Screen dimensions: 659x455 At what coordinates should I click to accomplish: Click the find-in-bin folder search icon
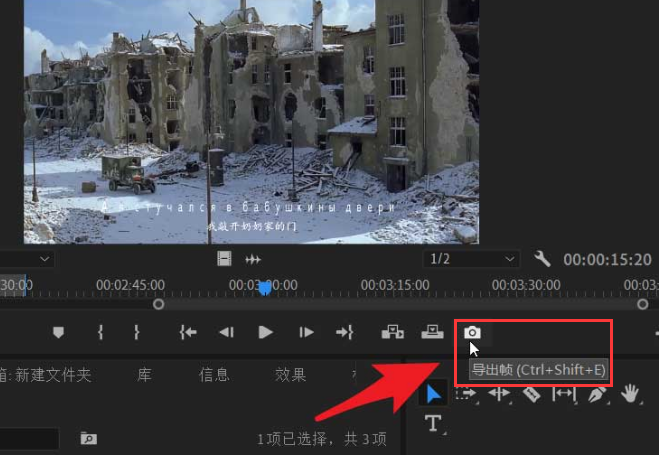tap(89, 439)
